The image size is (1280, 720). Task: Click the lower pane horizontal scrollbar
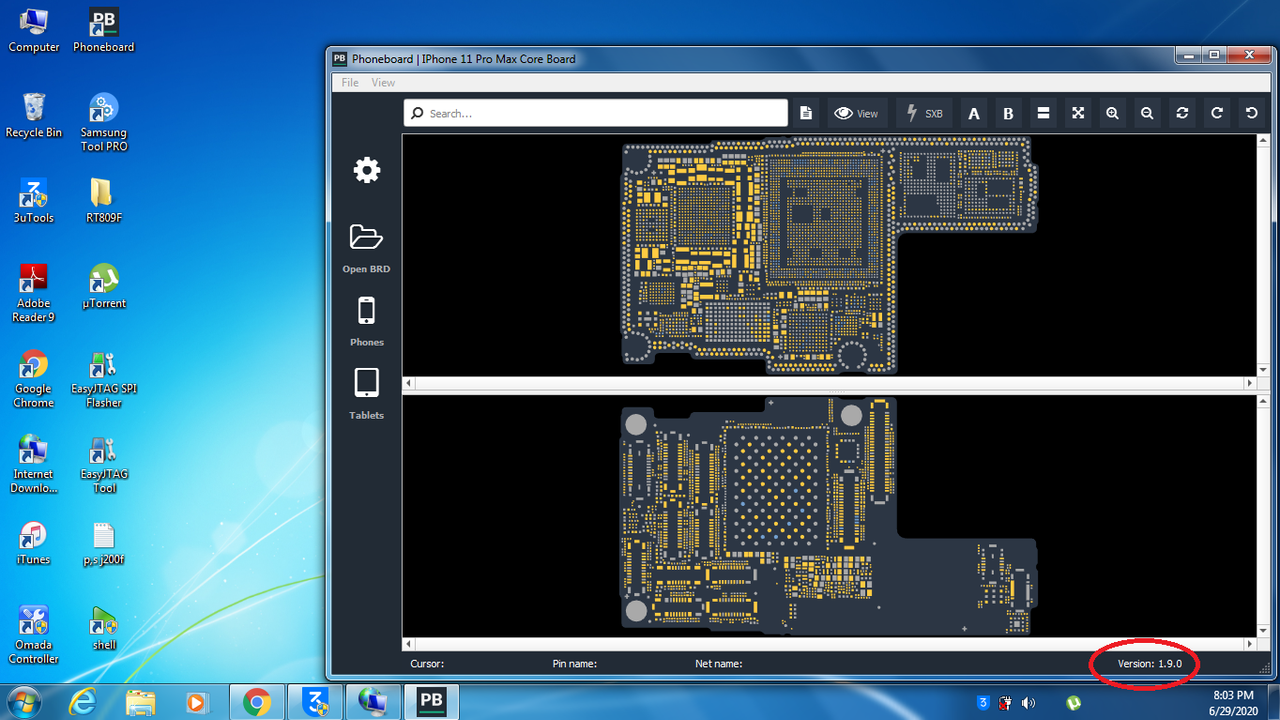point(830,643)
